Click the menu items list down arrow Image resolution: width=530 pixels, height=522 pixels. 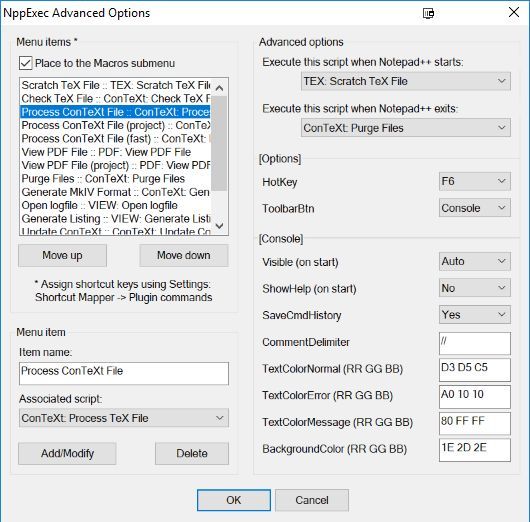pos(219,226)
